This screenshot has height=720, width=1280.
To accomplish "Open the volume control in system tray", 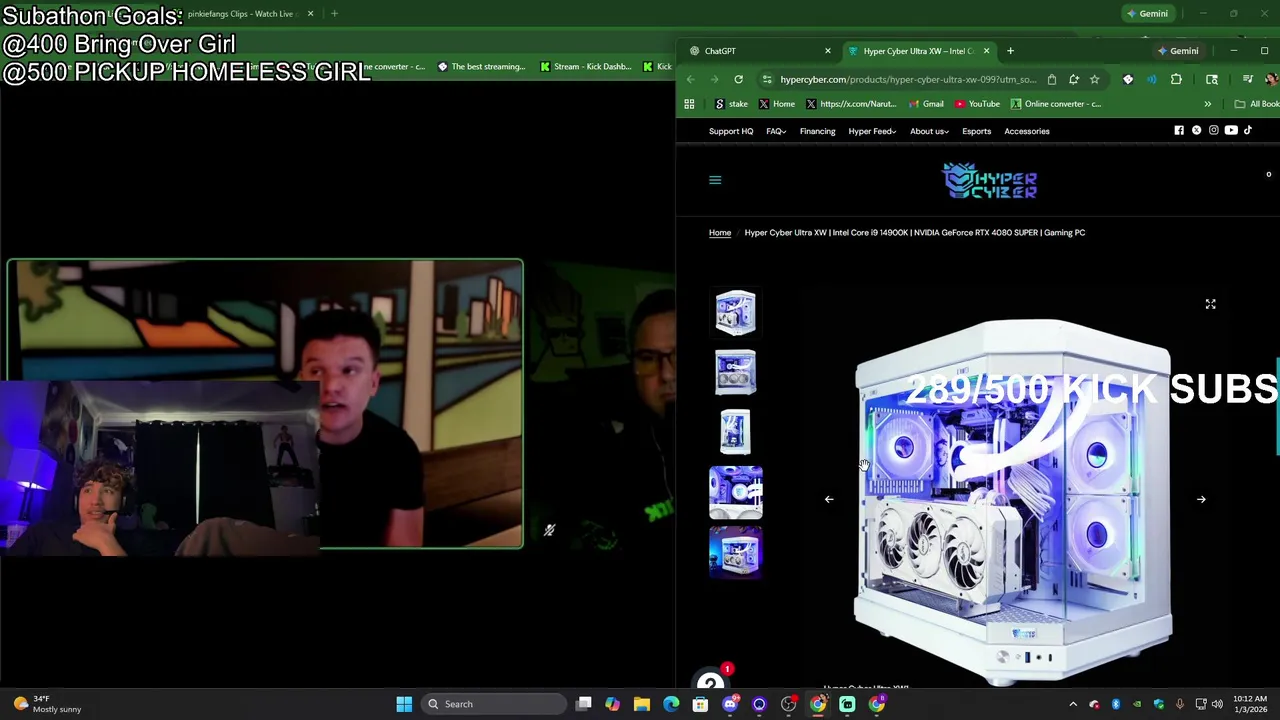I will pyautogui.click(x=1217, y=704).
